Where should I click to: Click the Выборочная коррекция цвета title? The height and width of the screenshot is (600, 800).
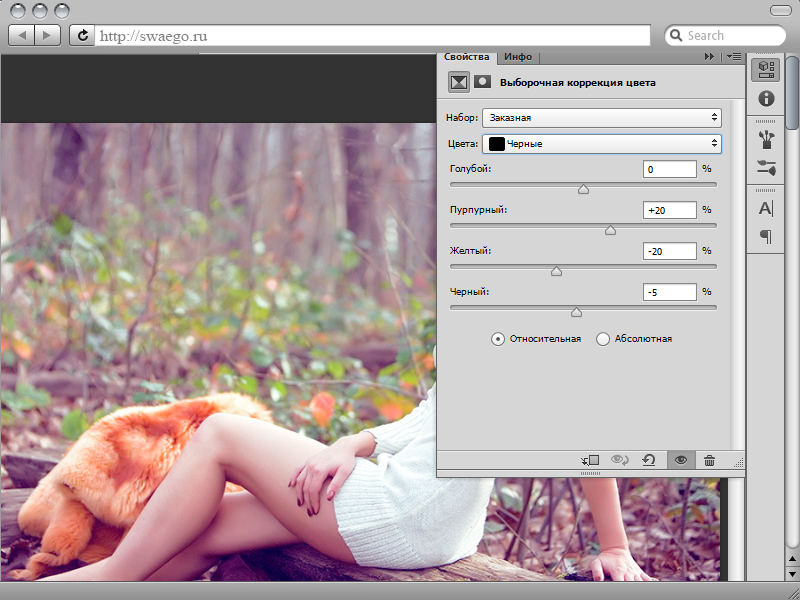578,83
